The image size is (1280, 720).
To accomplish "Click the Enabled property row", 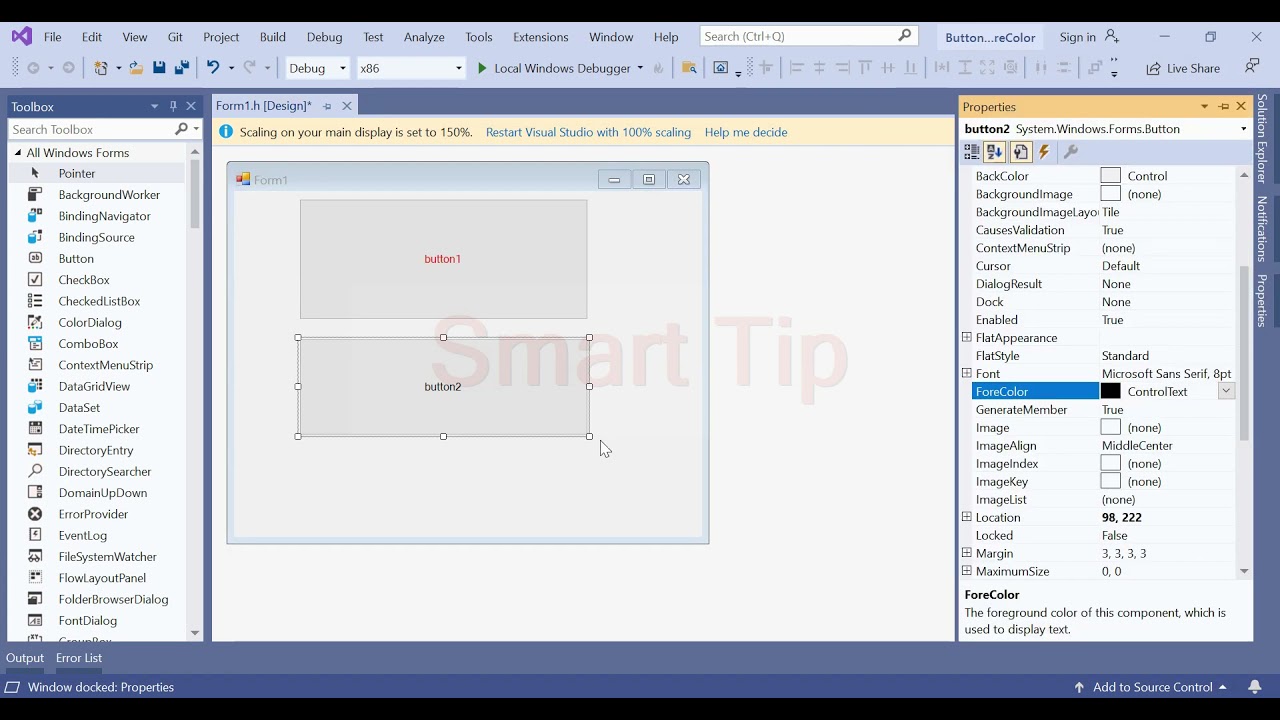I will [x=1104, y=320].
